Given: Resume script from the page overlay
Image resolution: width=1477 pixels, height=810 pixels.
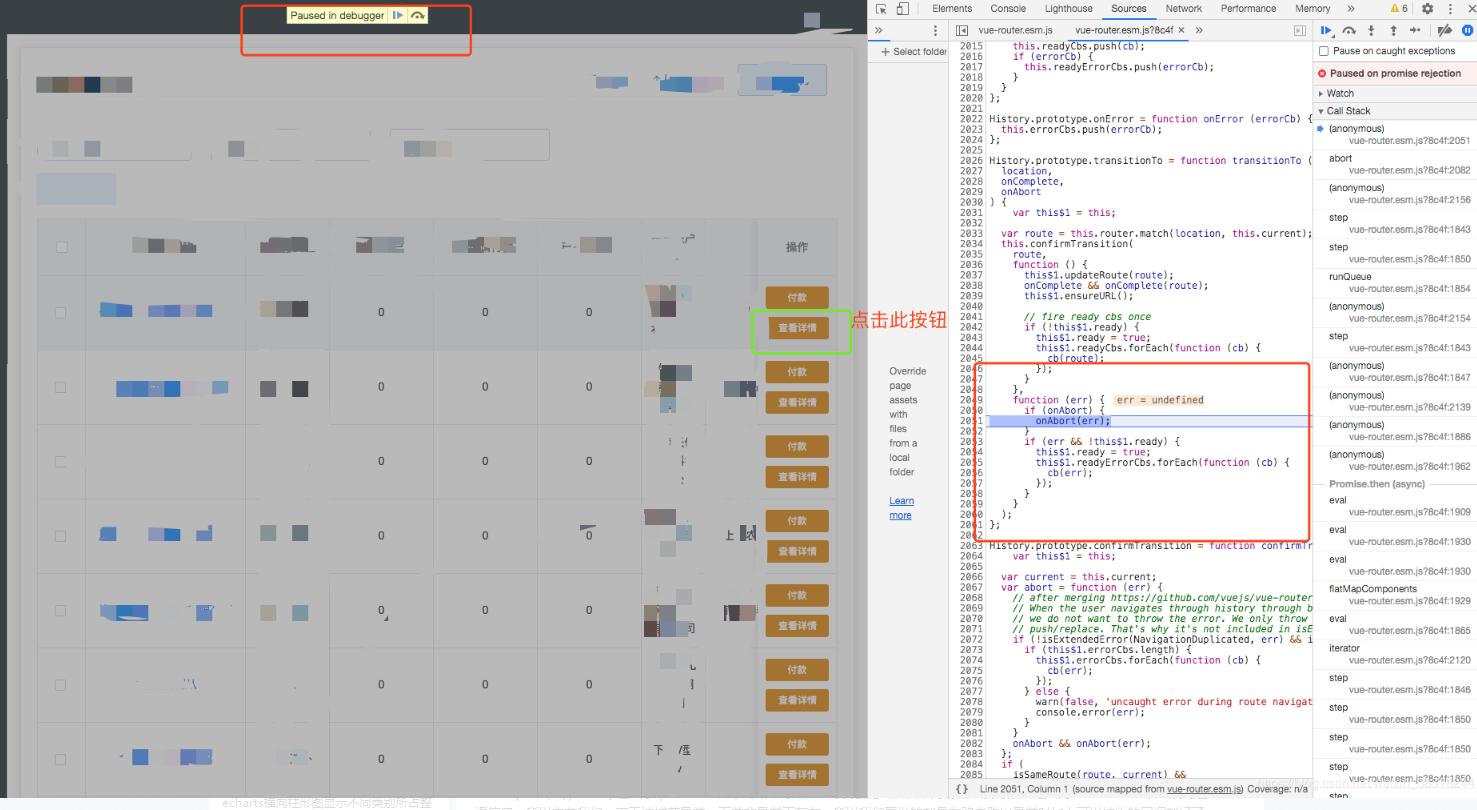Looking at the screenshot, I should 398,15.
